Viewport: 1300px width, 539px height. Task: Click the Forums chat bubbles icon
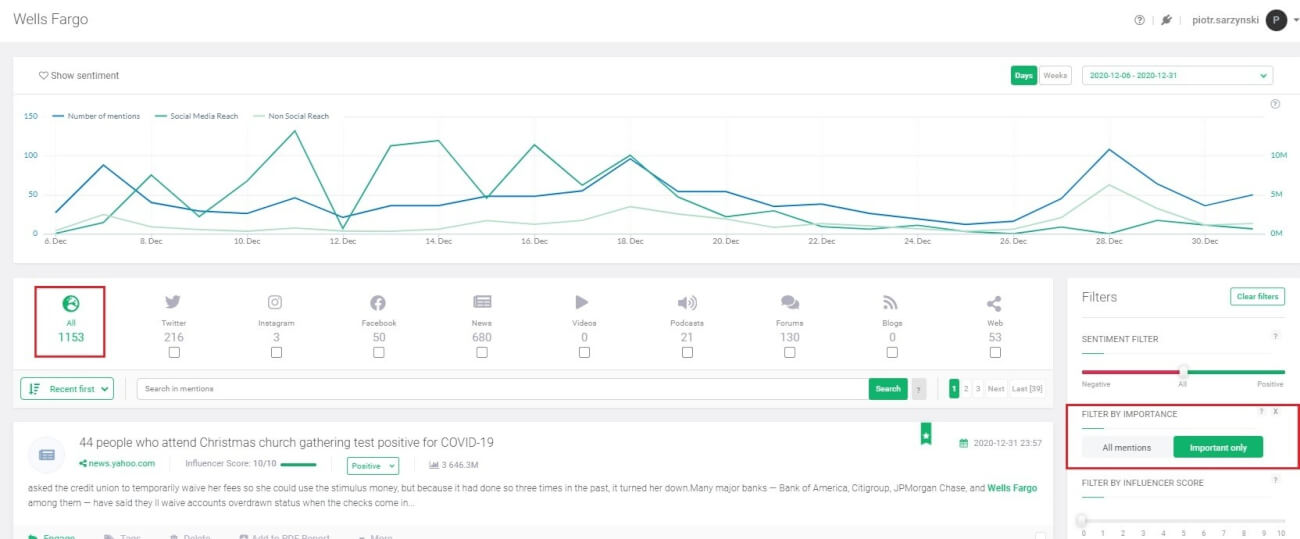click(790, 303)
